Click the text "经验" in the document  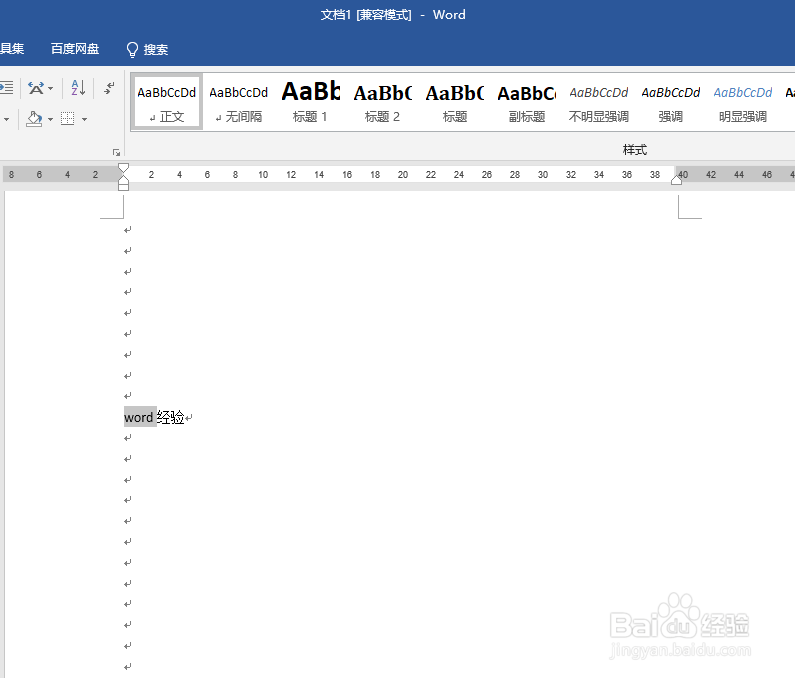click(x=170, y=417)
